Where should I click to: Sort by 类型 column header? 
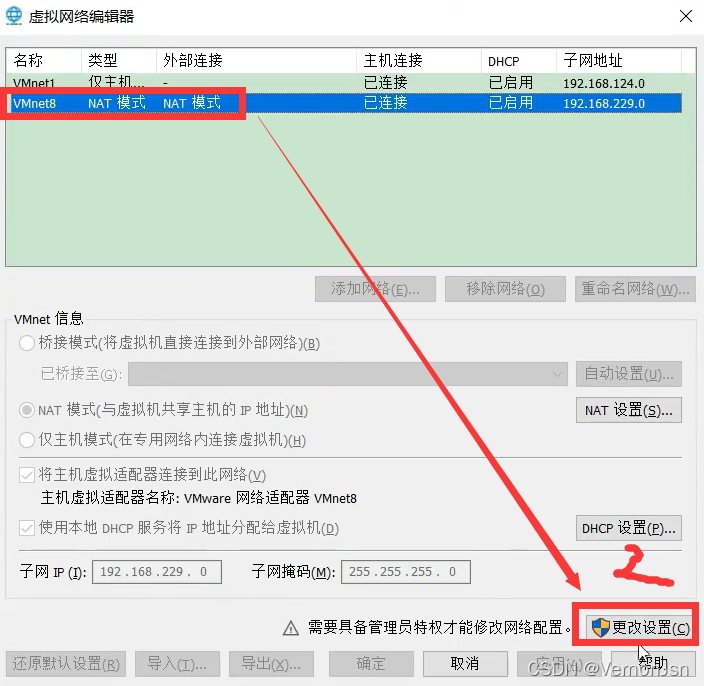tap(119, 60)
